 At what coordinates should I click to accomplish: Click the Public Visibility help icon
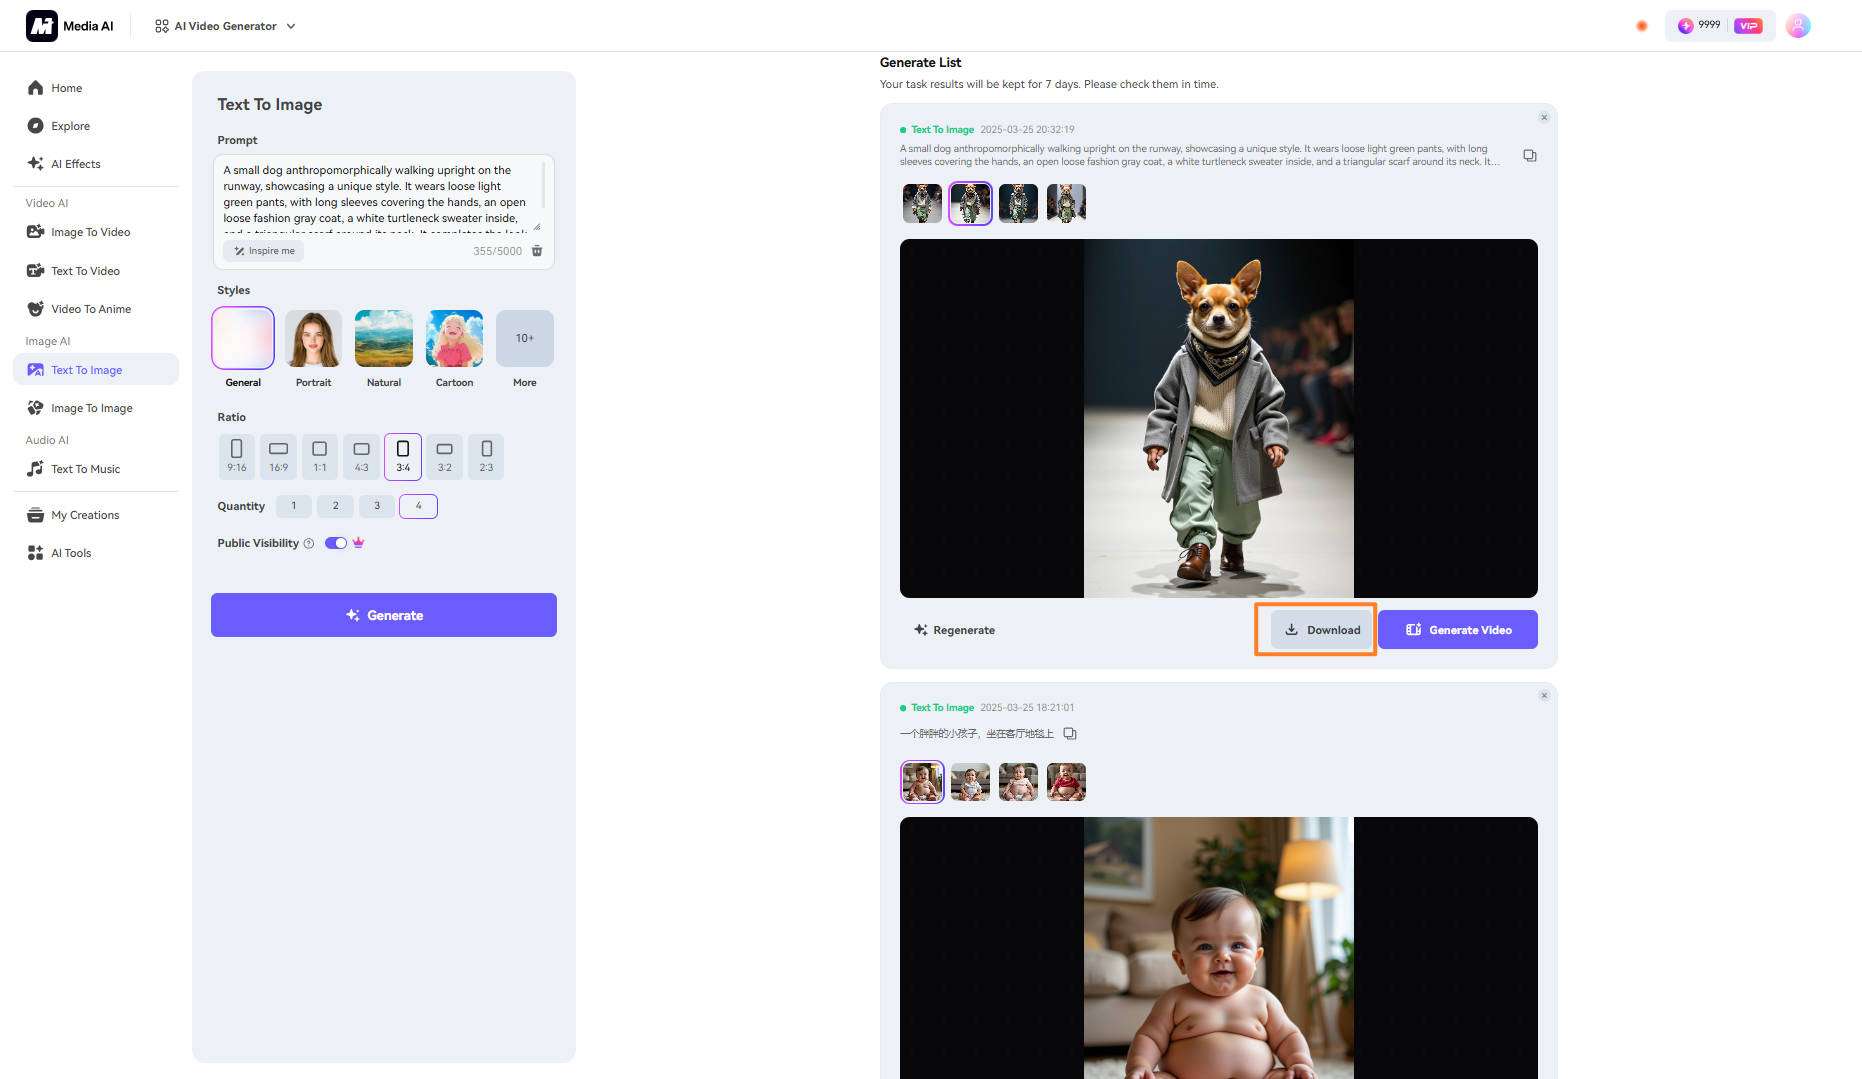(309, 544)
